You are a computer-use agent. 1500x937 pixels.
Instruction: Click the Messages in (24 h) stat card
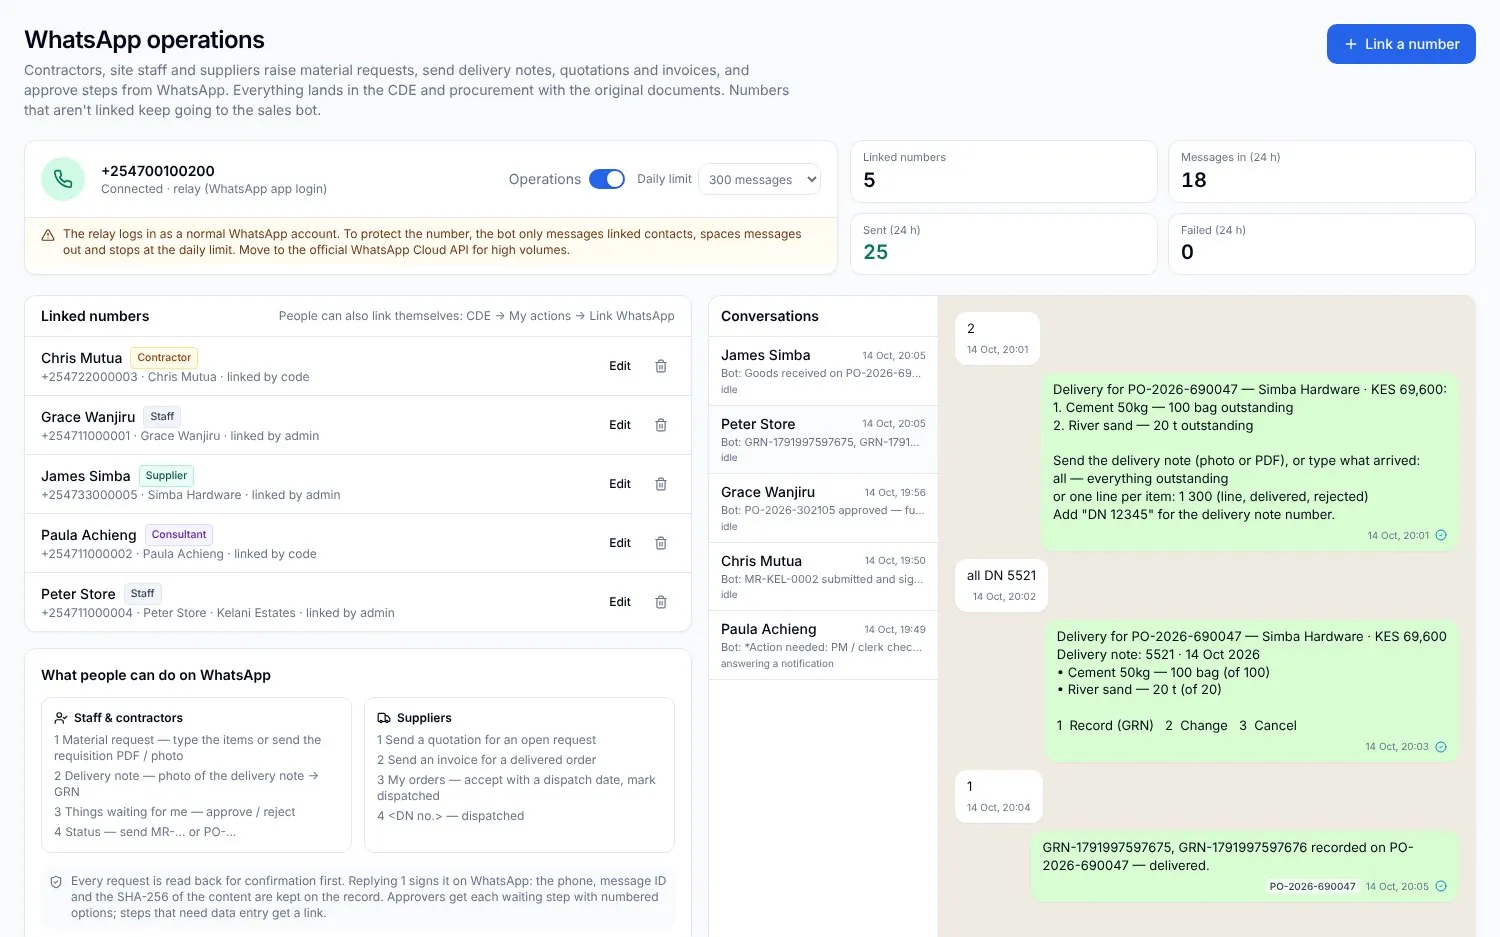(1321, 171)
